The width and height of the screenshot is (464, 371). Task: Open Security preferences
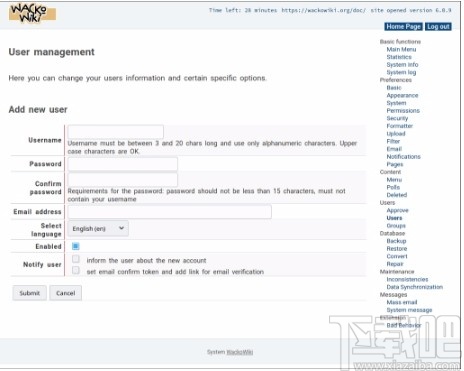click(397, 118)
